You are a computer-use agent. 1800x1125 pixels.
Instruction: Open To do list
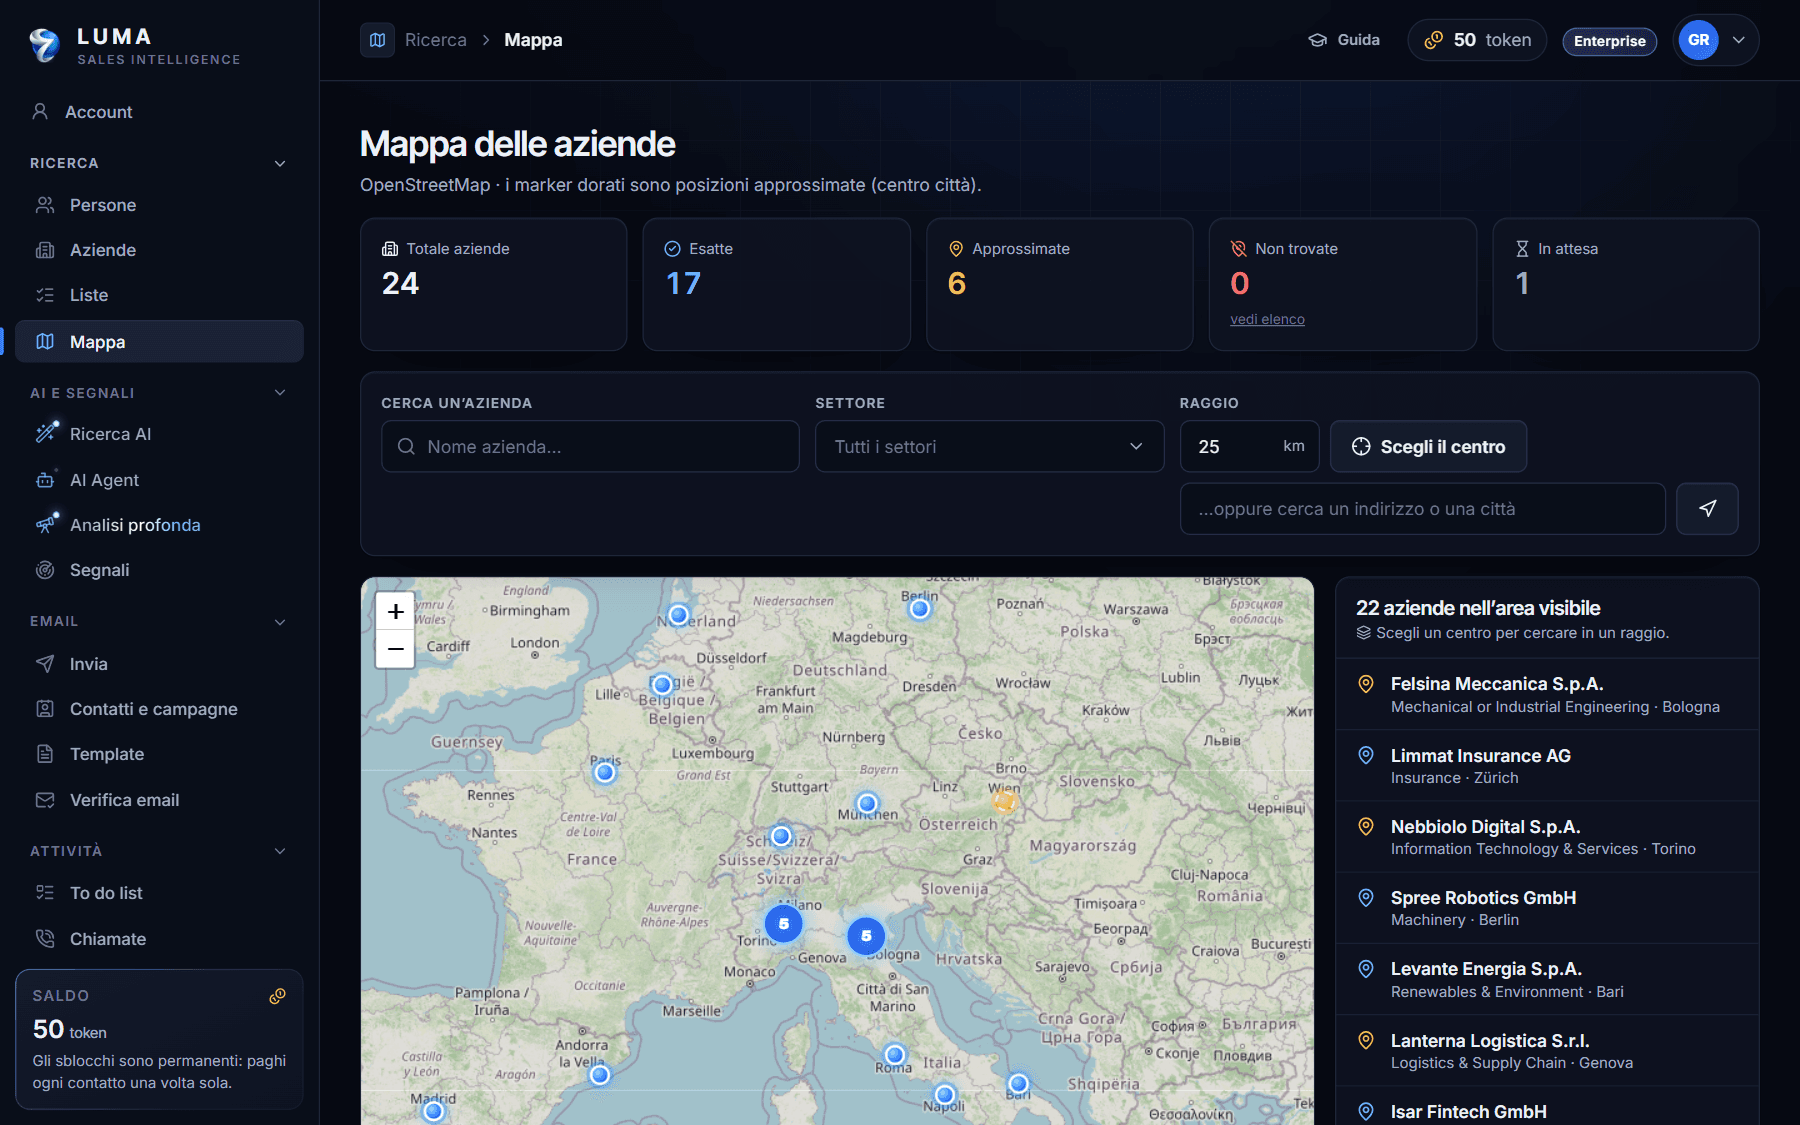click(x=159, y=893)
